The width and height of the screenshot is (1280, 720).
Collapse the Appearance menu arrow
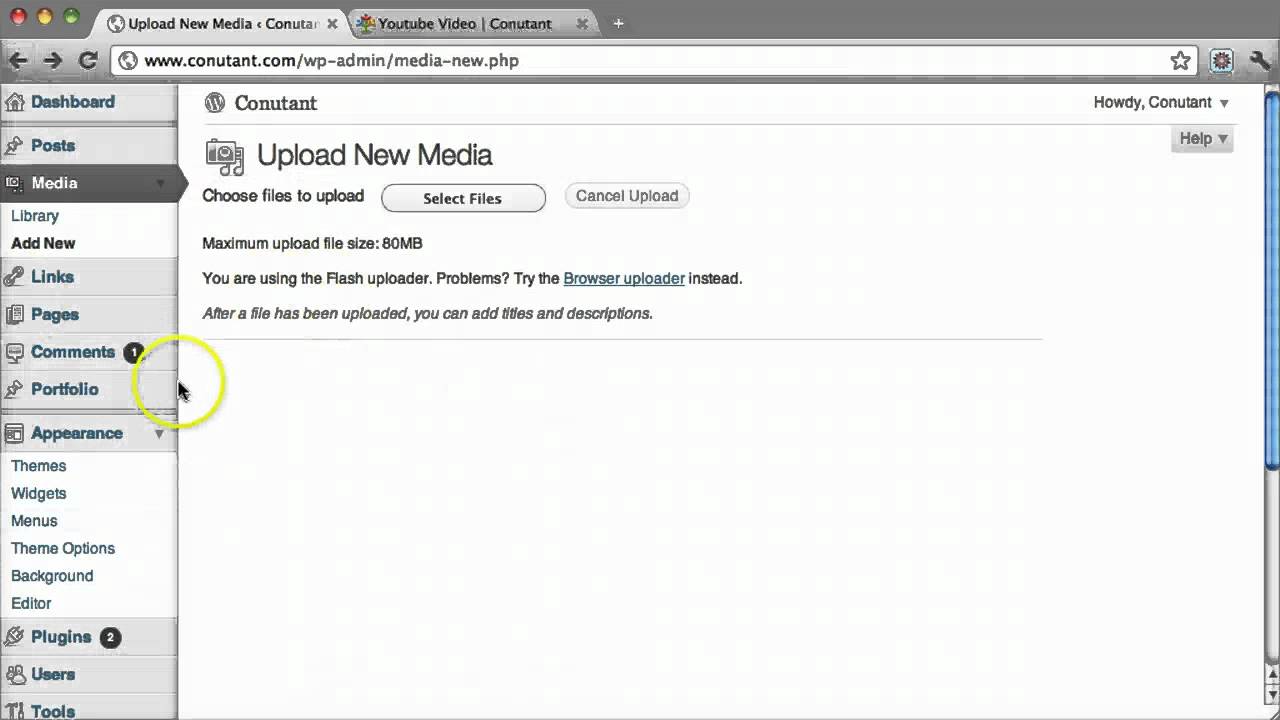(159, 434)
